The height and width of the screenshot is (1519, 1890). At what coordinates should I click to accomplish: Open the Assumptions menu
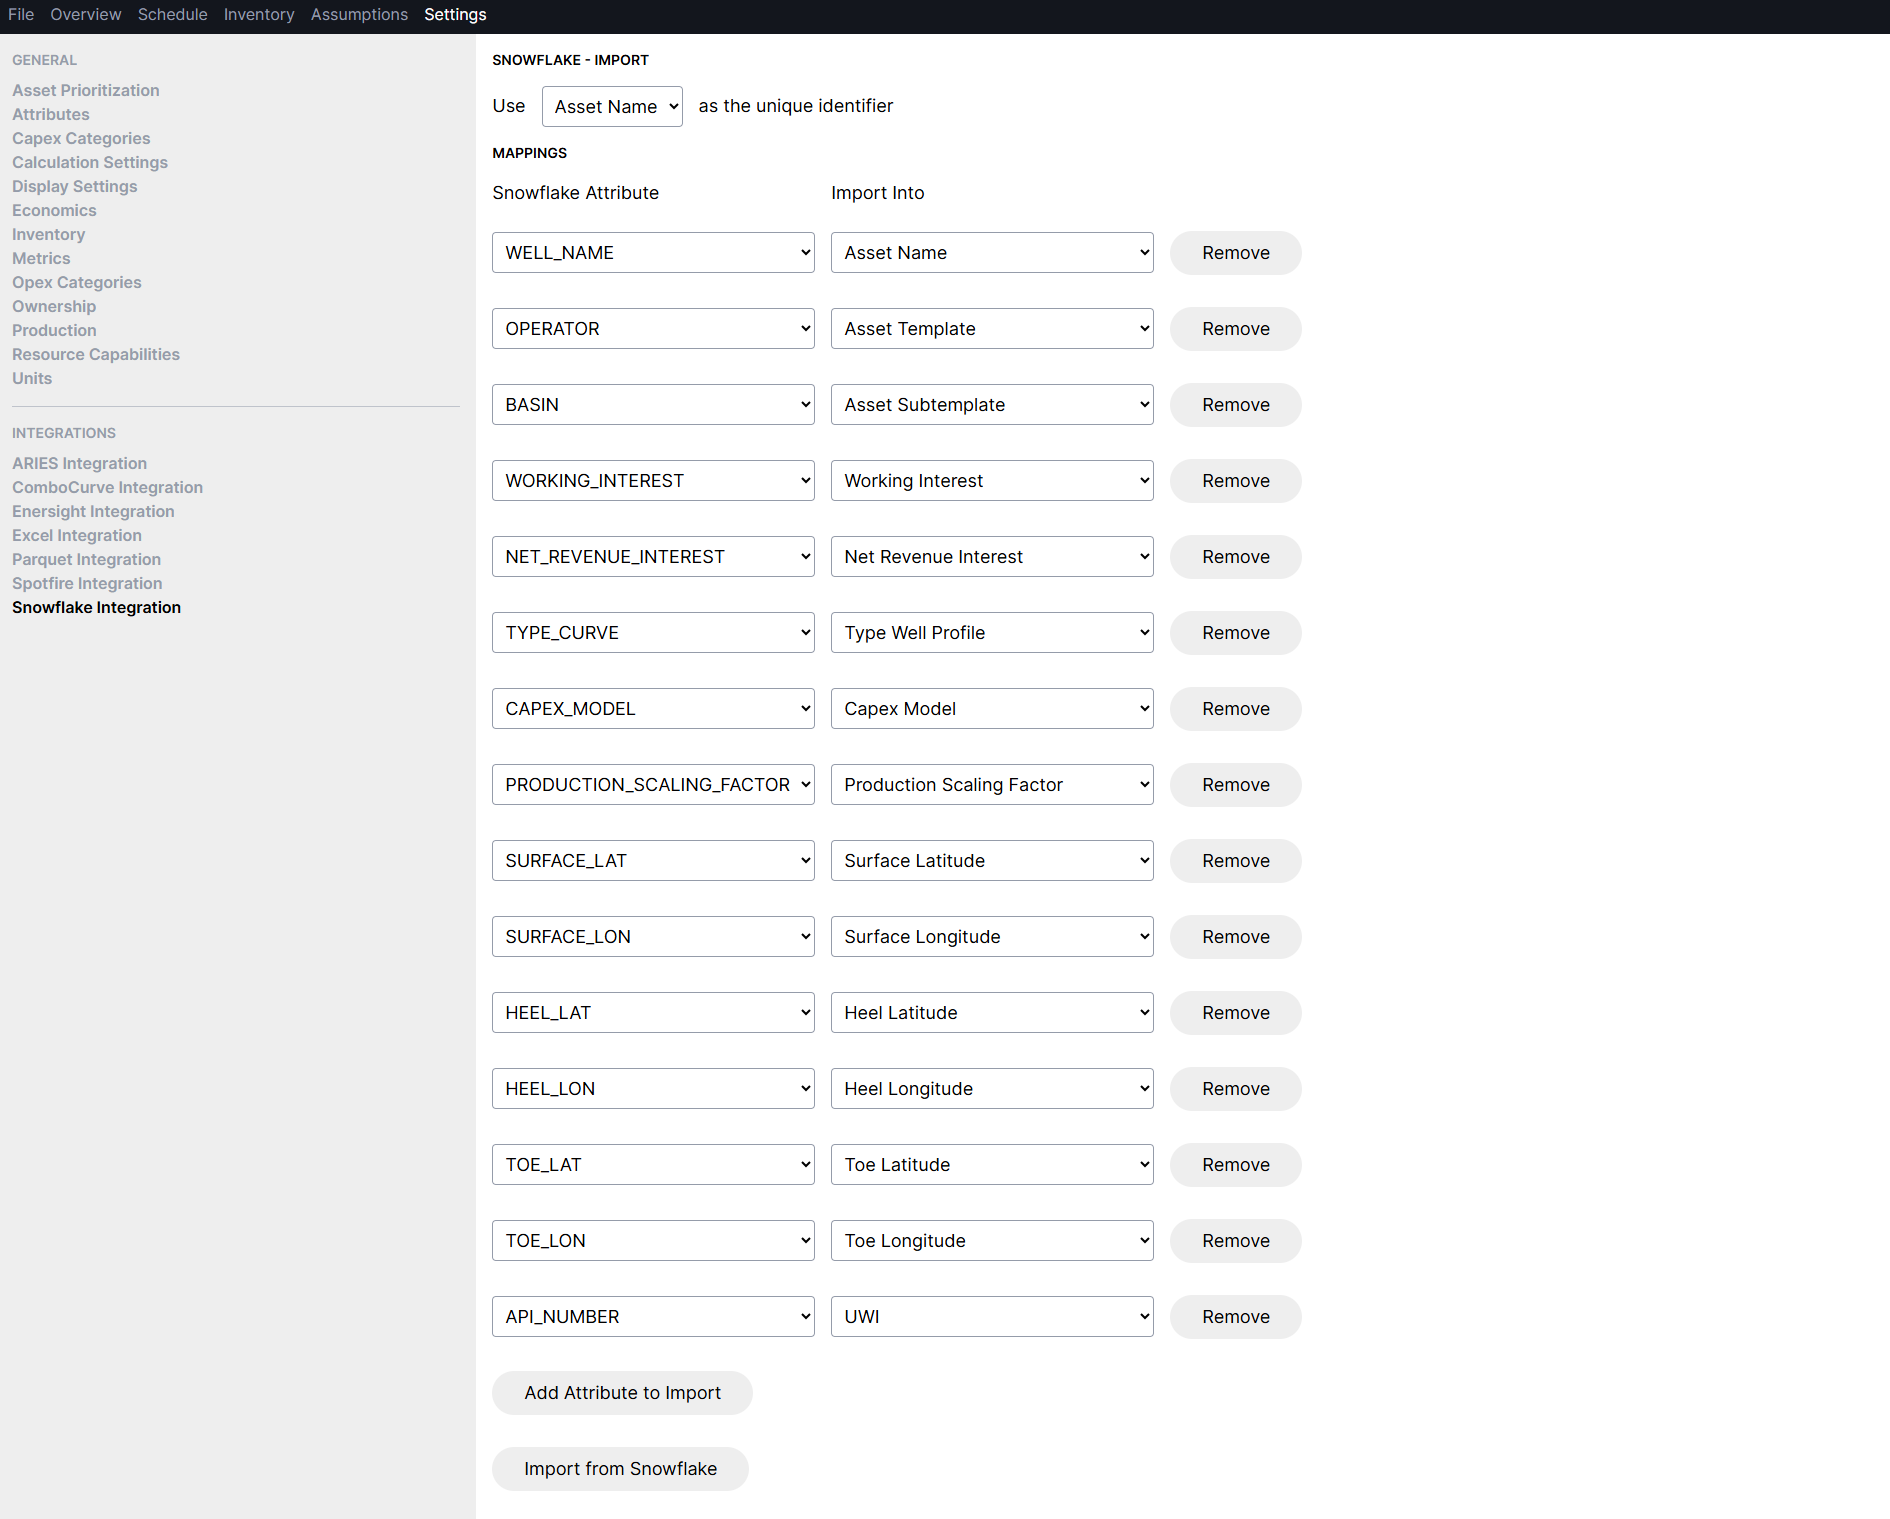coord(359,14)
